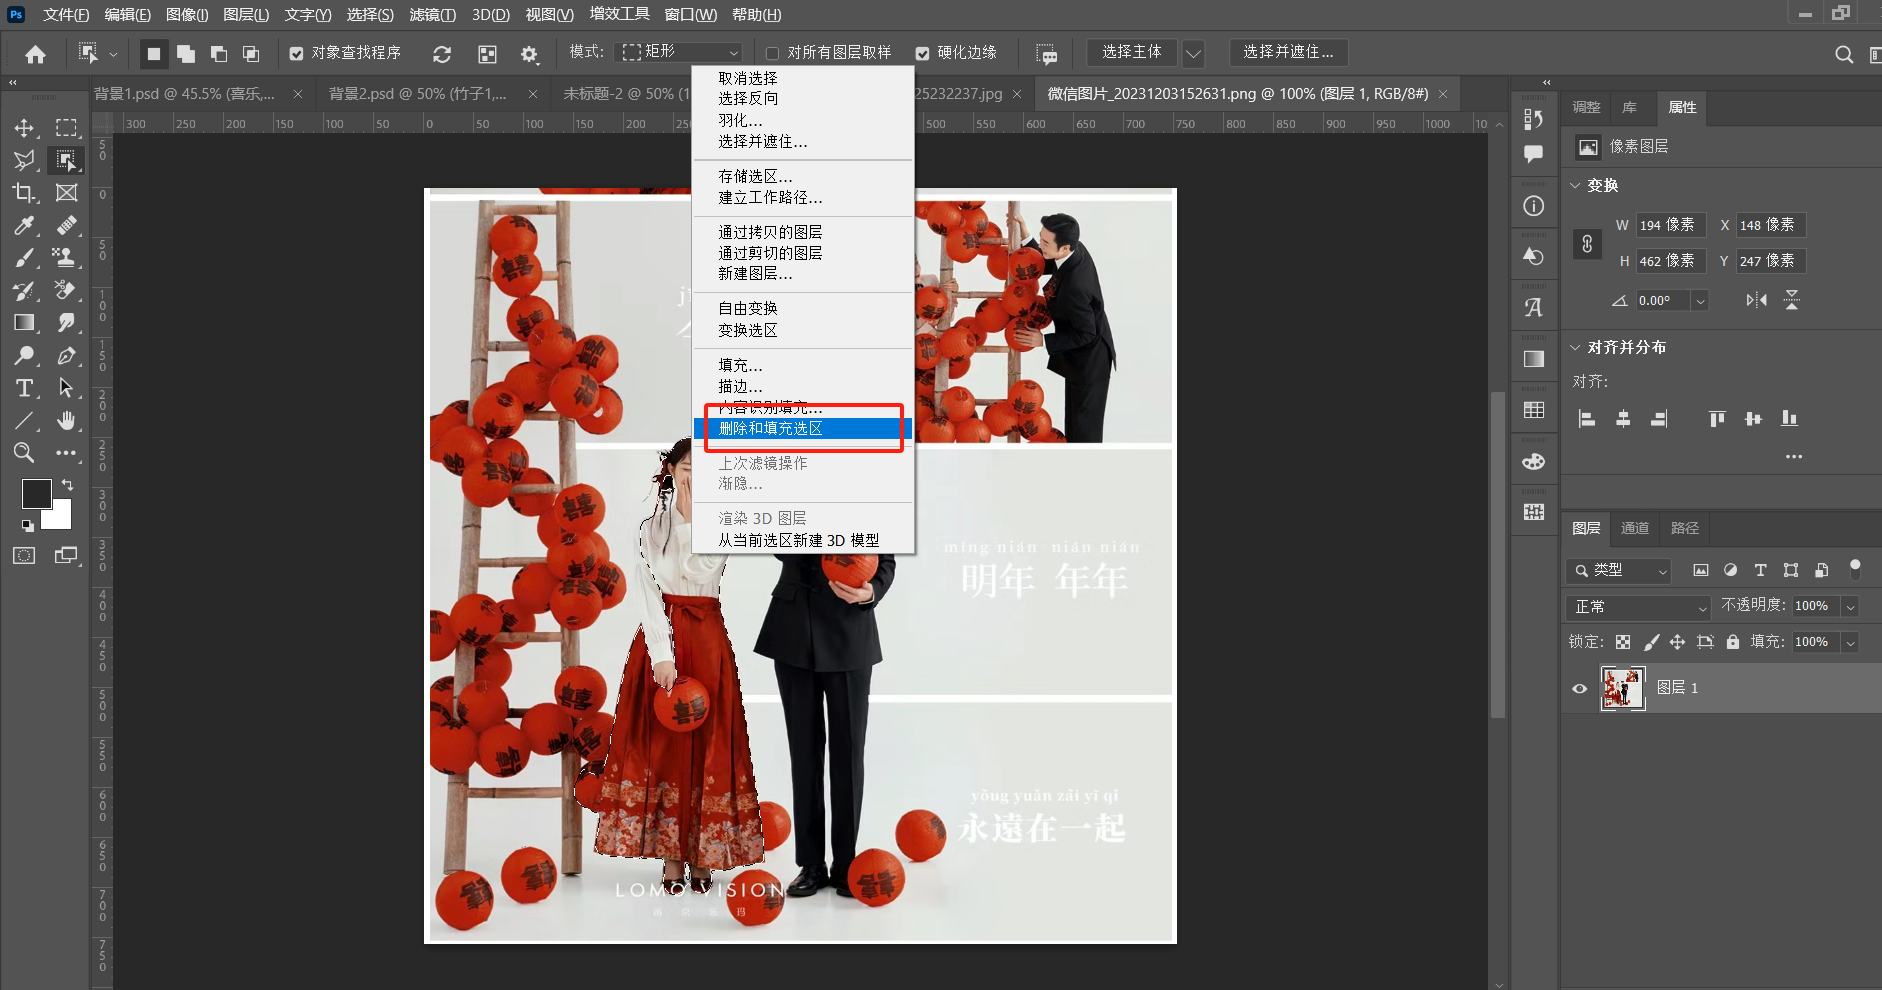Enable 对所有图层取样 checkbox

click(772, 54)
